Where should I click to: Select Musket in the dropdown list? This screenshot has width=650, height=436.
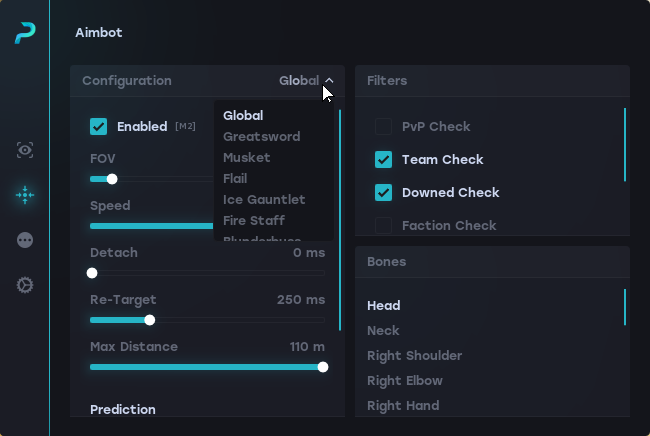[x=247, y=157]
